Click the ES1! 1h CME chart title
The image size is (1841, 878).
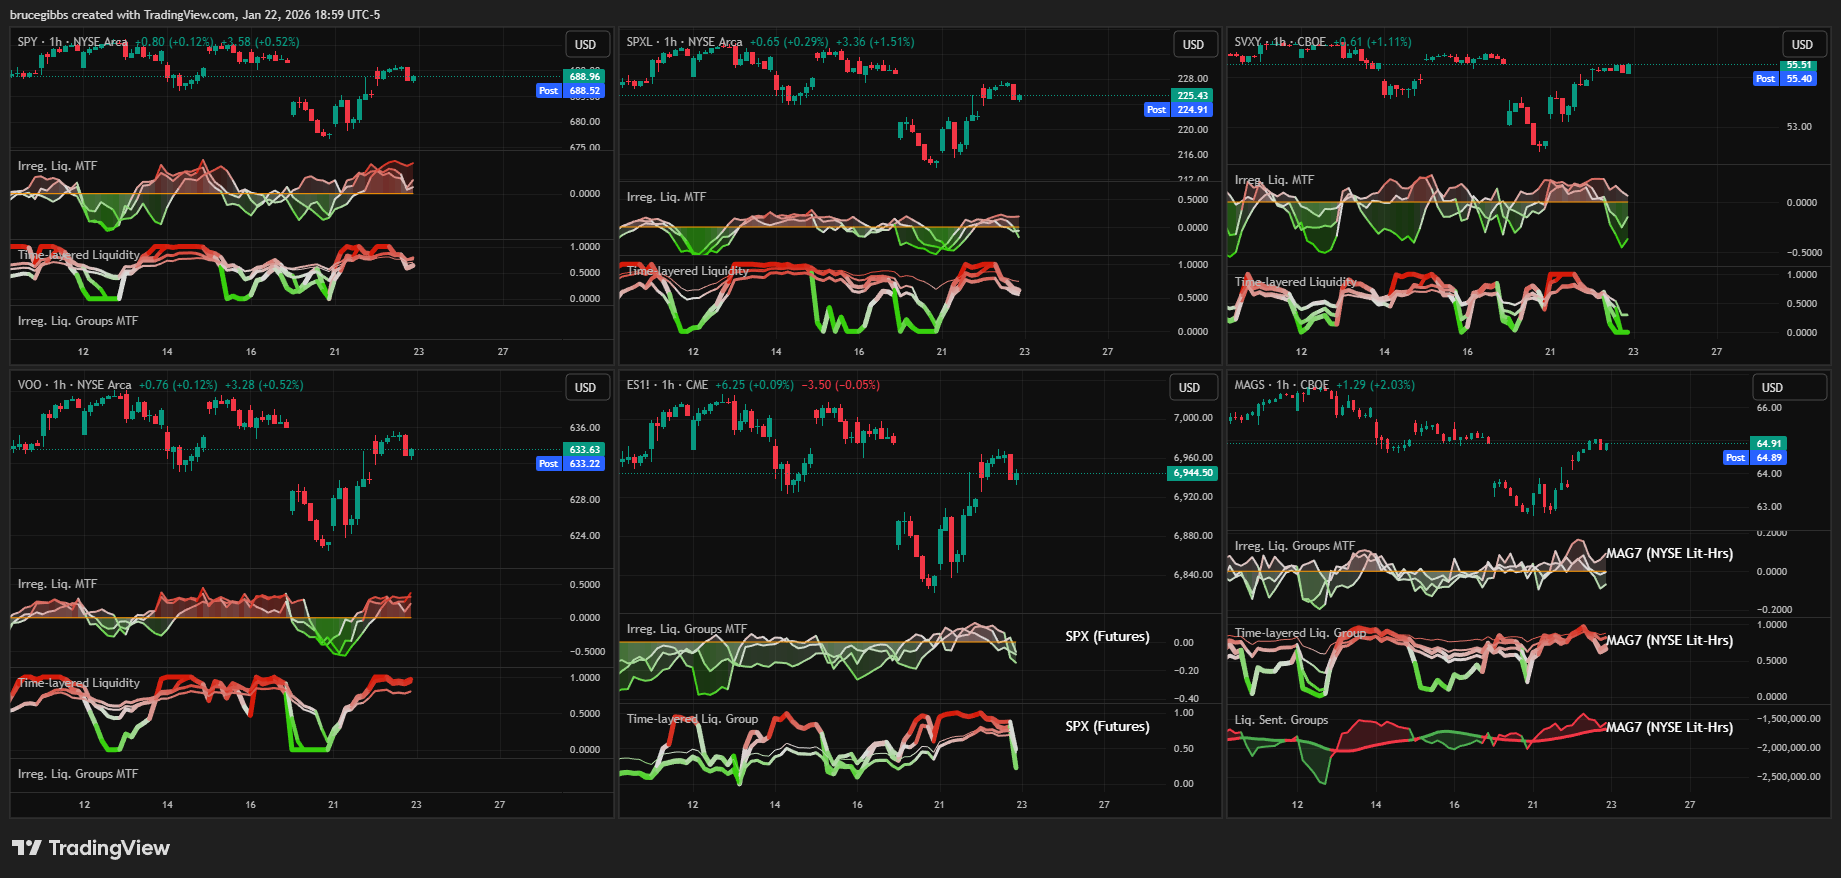[667, 385]
